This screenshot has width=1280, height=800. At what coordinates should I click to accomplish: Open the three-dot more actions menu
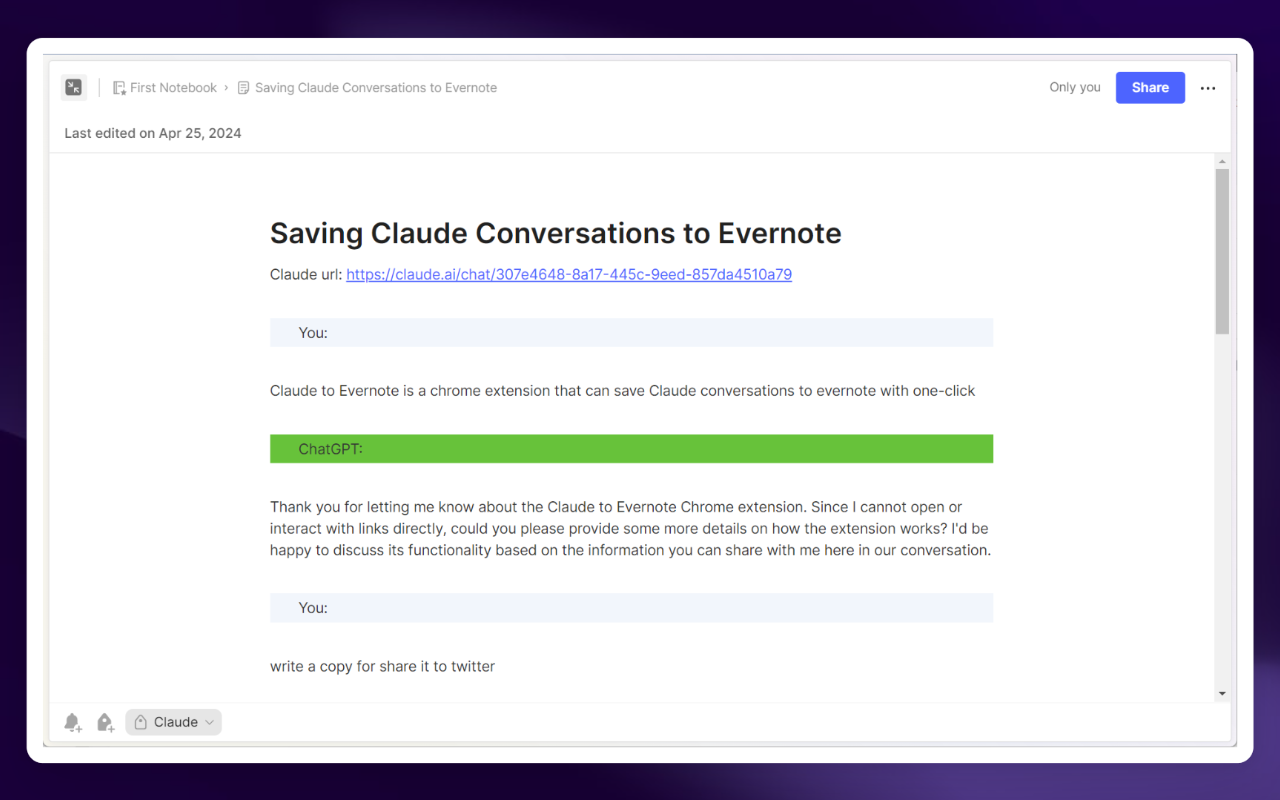pos(1208,88)
